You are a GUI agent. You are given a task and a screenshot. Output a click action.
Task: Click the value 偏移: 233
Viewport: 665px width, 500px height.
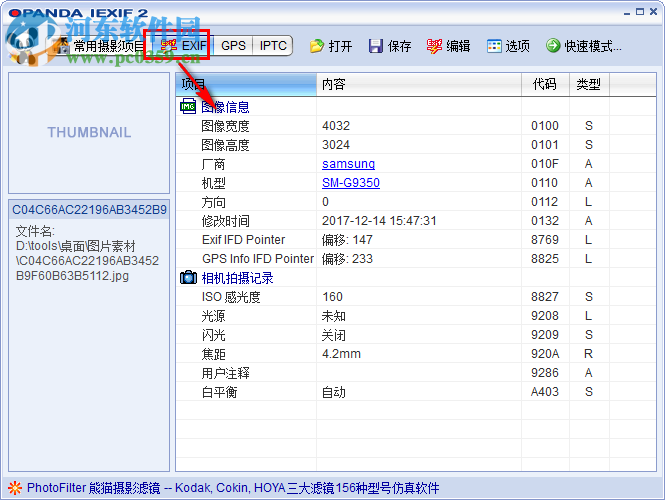coord(347,259)
